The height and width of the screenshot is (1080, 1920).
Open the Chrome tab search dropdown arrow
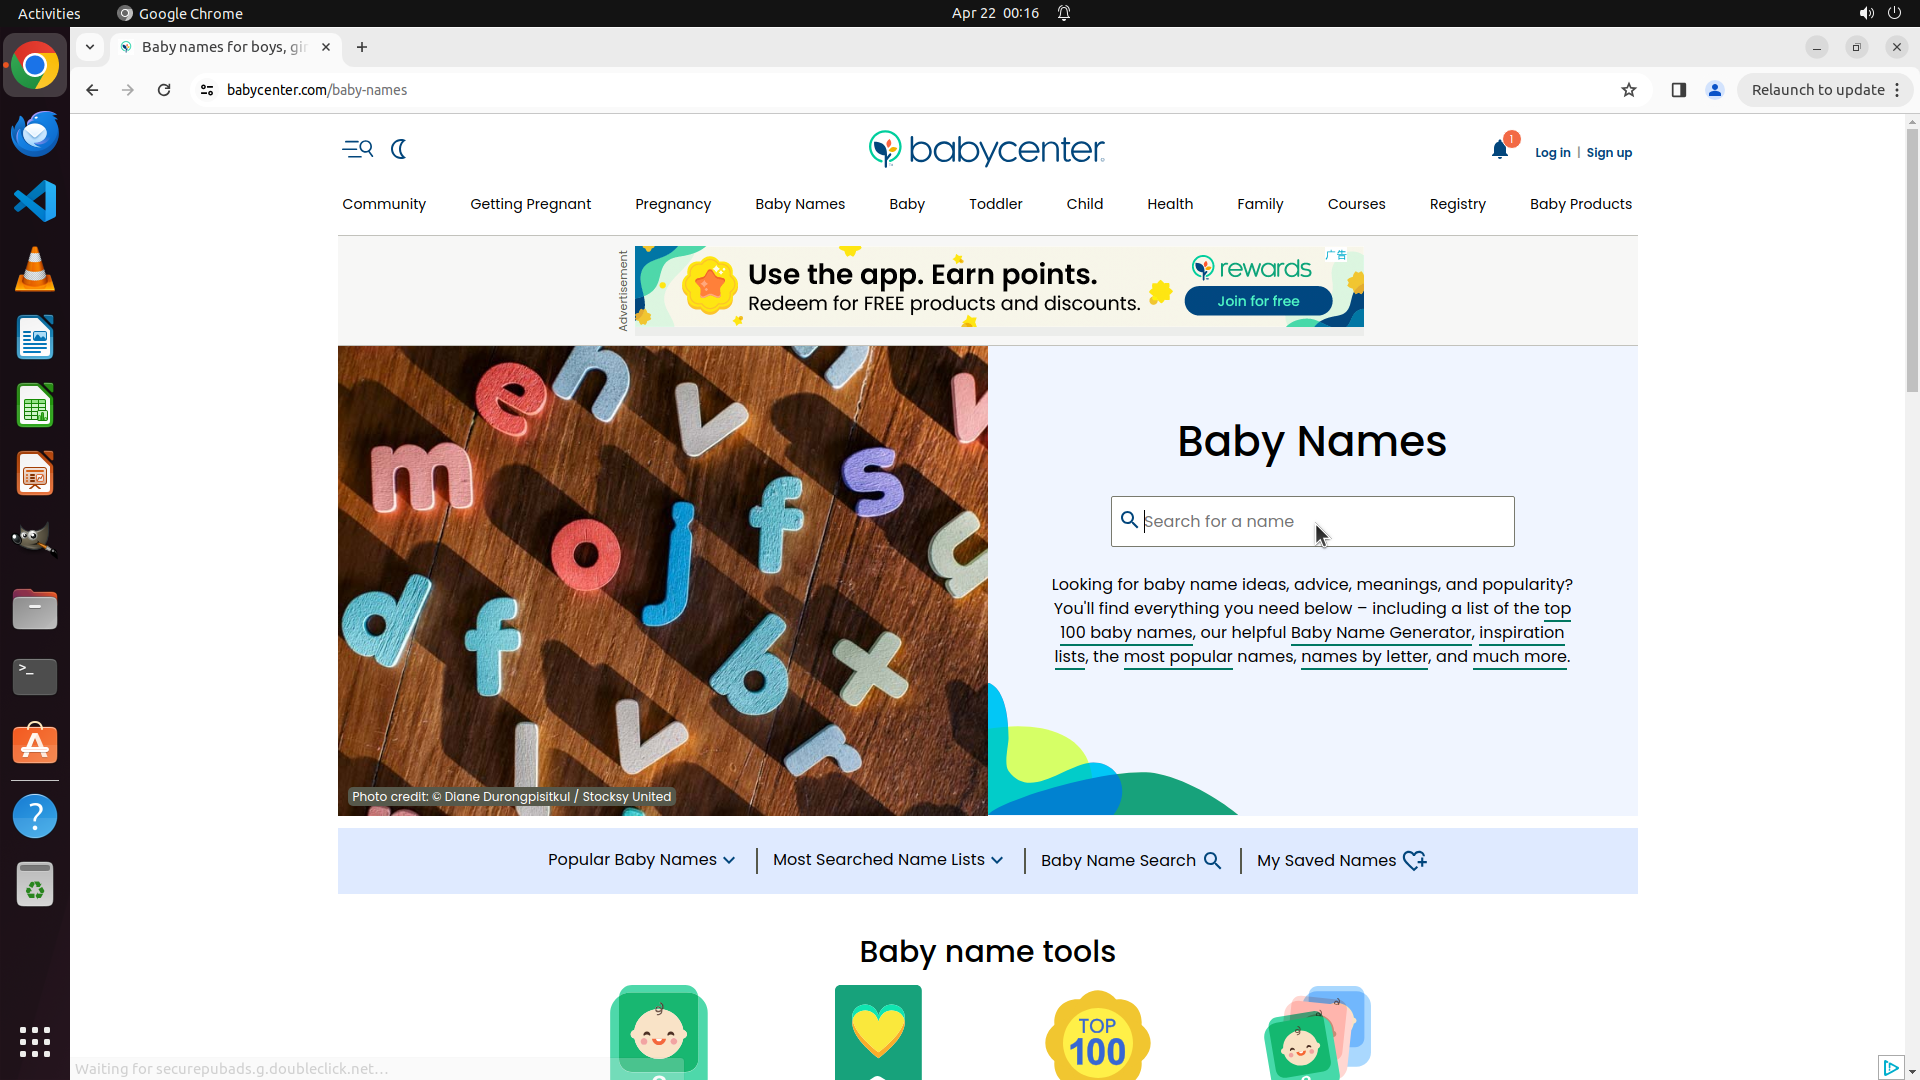click(90, 47)
